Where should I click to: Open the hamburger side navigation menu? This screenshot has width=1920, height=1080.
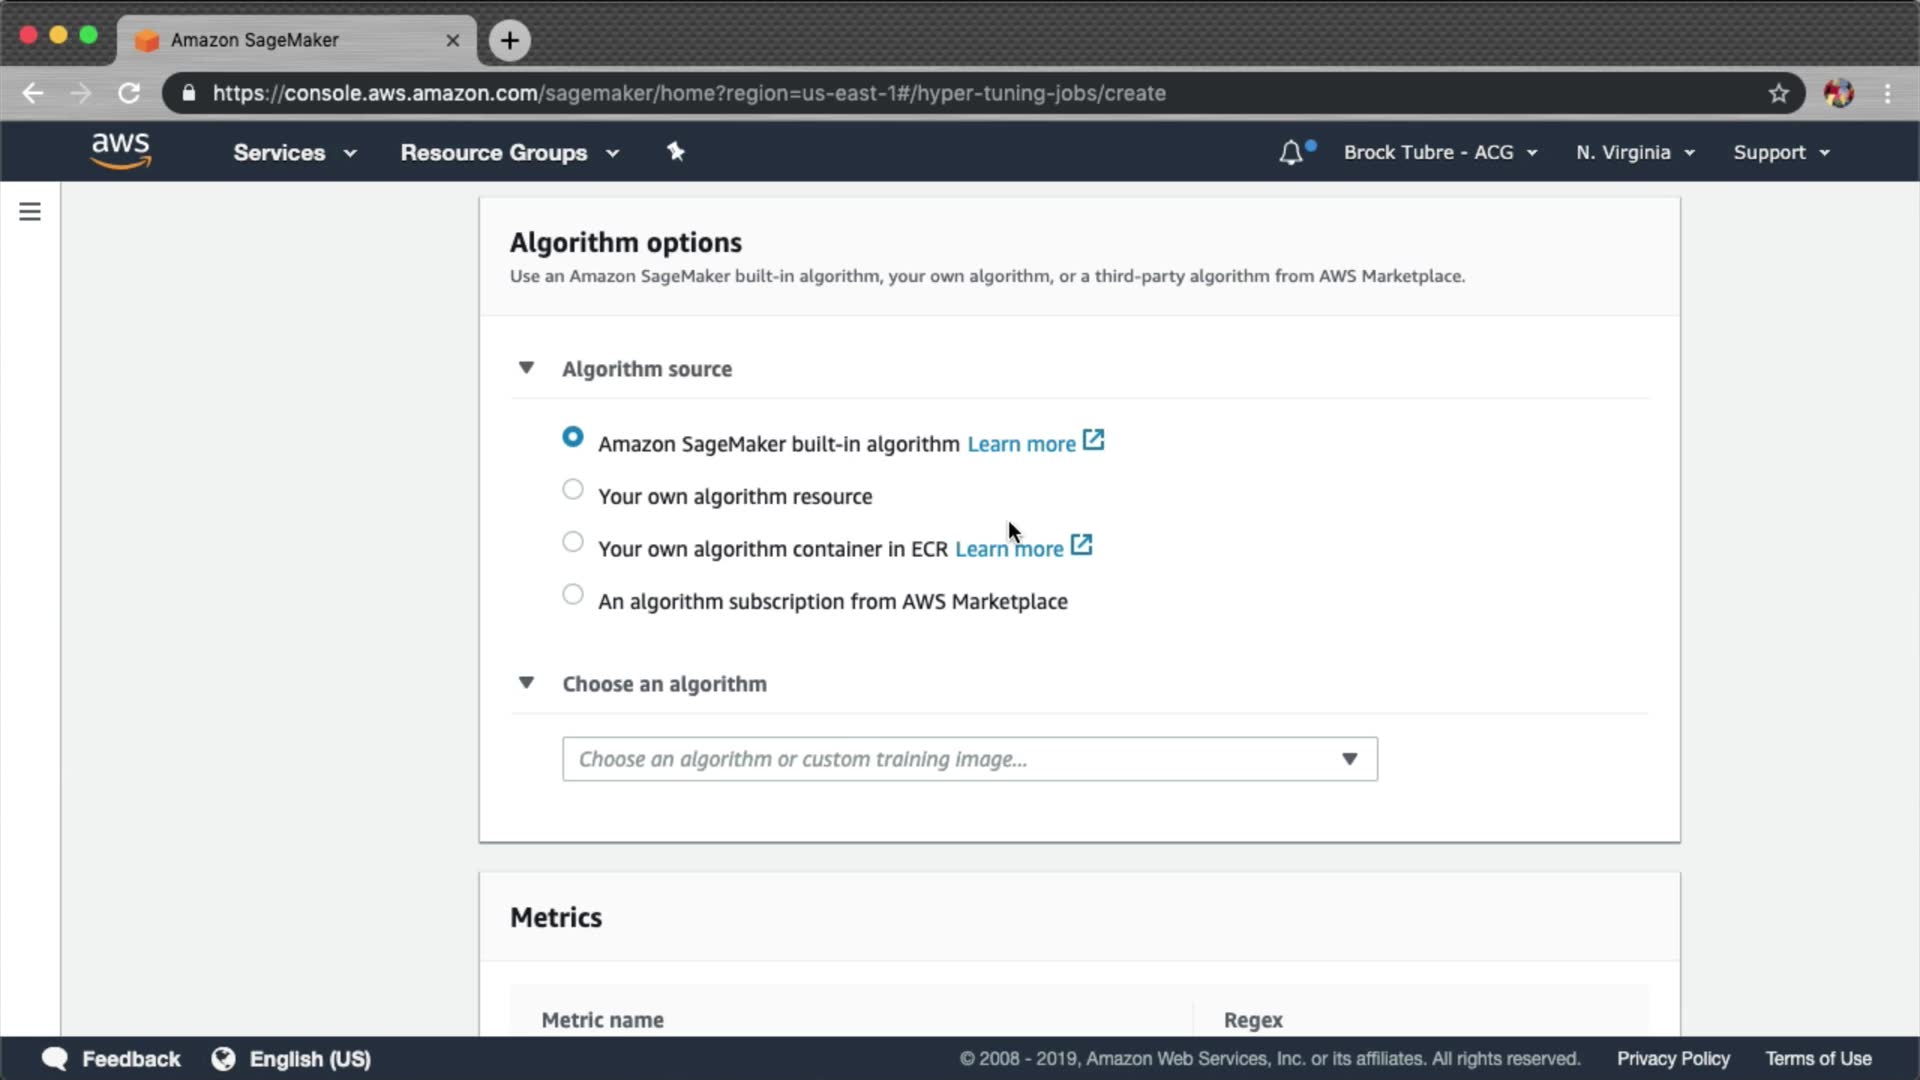click(x=30, y=212)
